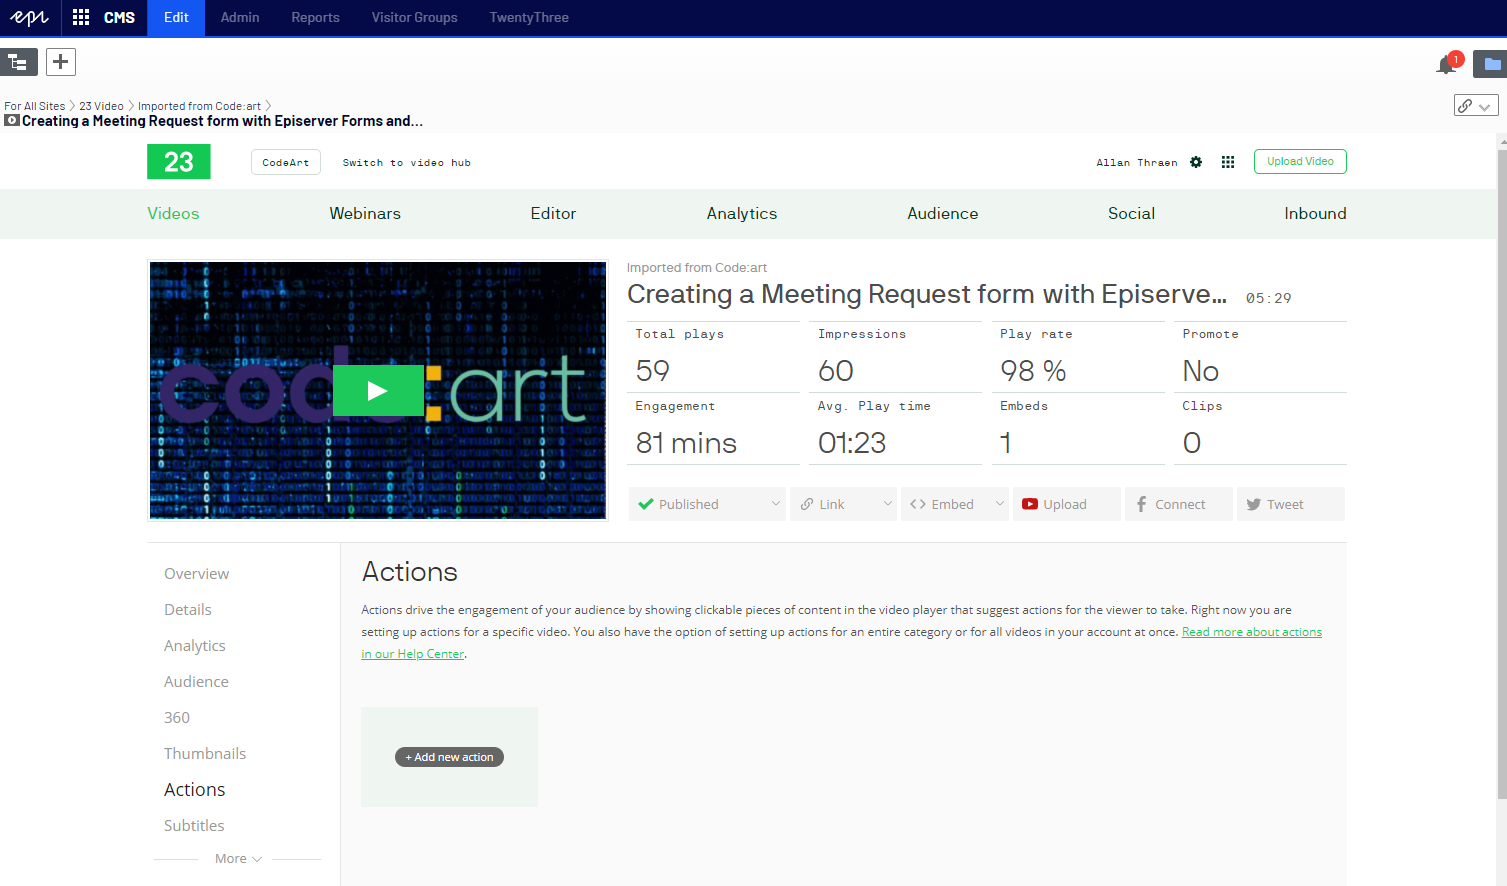This screenshot has width=1507, height=886.
Task: Click Switch to video hub
Action: [x=406, y=163]
